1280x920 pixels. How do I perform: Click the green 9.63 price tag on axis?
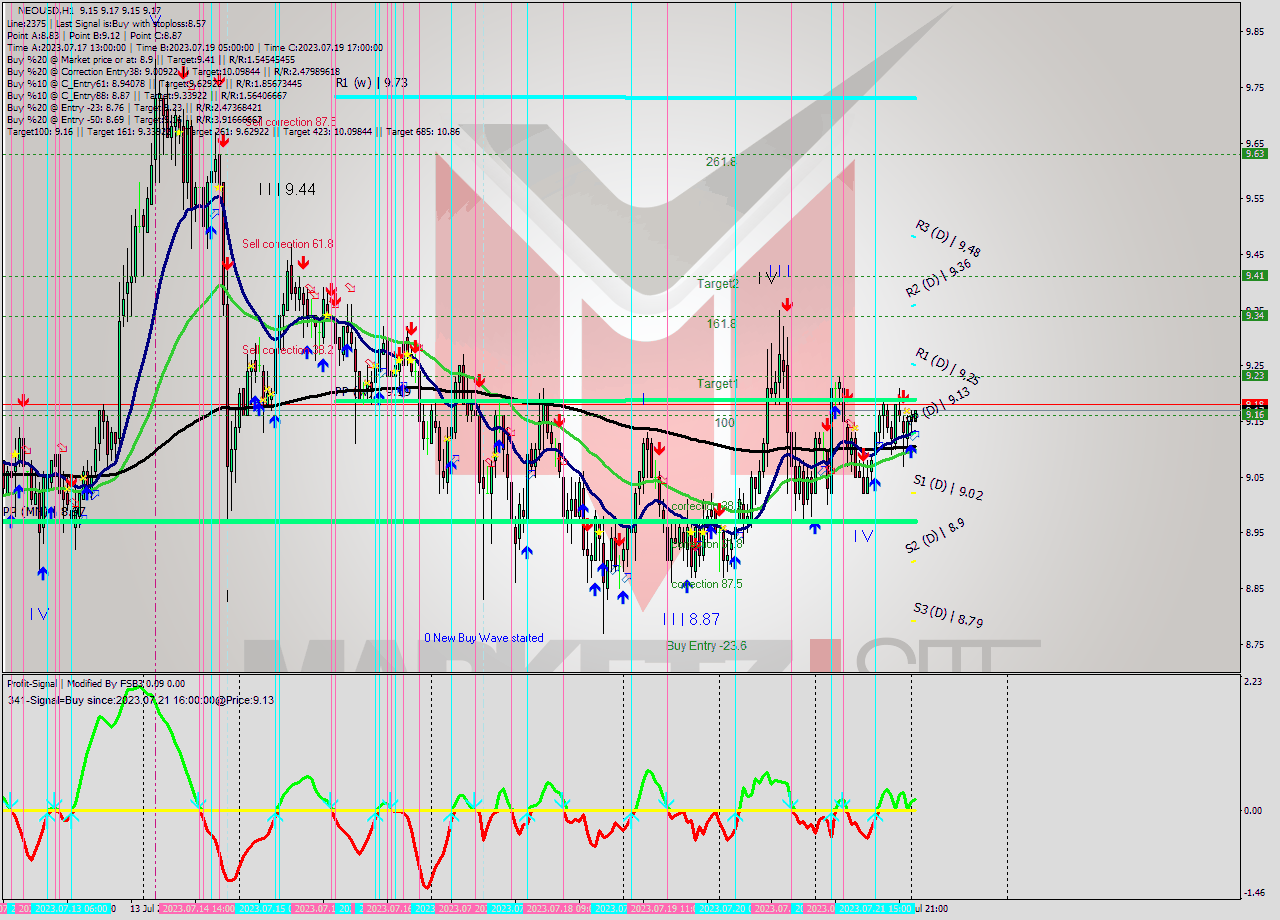click(1254, 154)
